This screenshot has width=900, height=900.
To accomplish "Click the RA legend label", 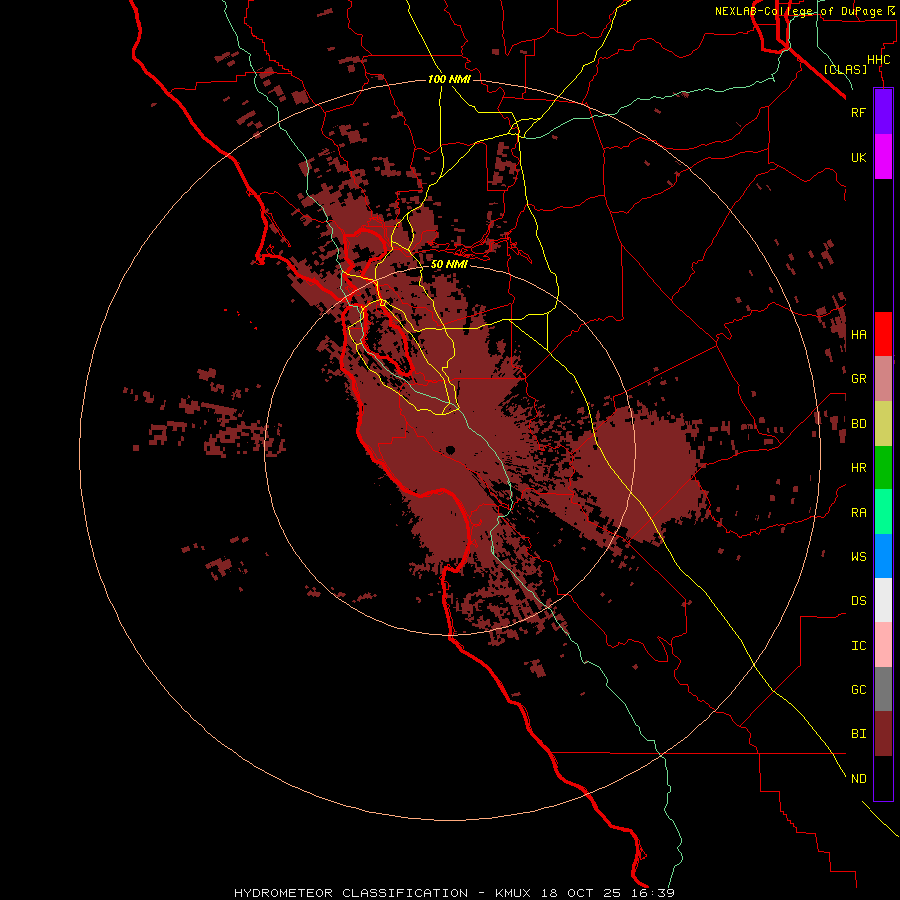I will pos(858,513).
